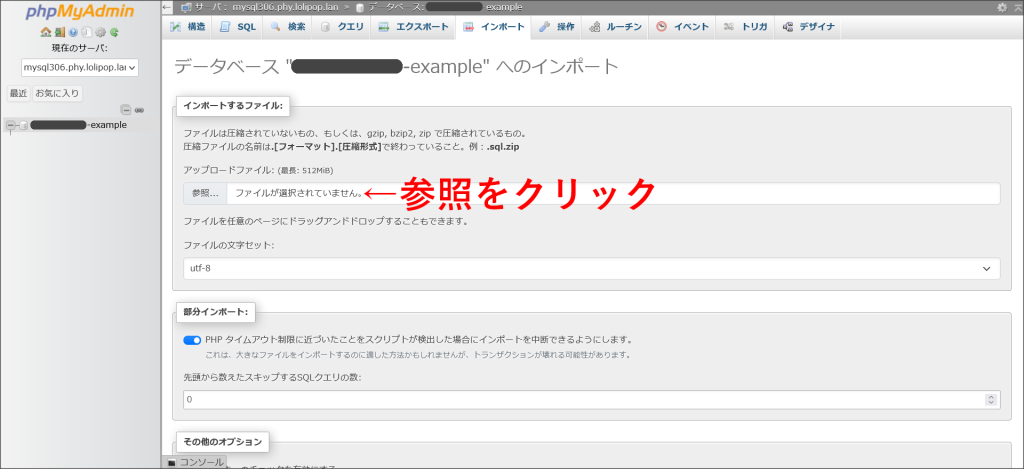Click the 'インポートするファイル:' section heading

click(232, 106)
